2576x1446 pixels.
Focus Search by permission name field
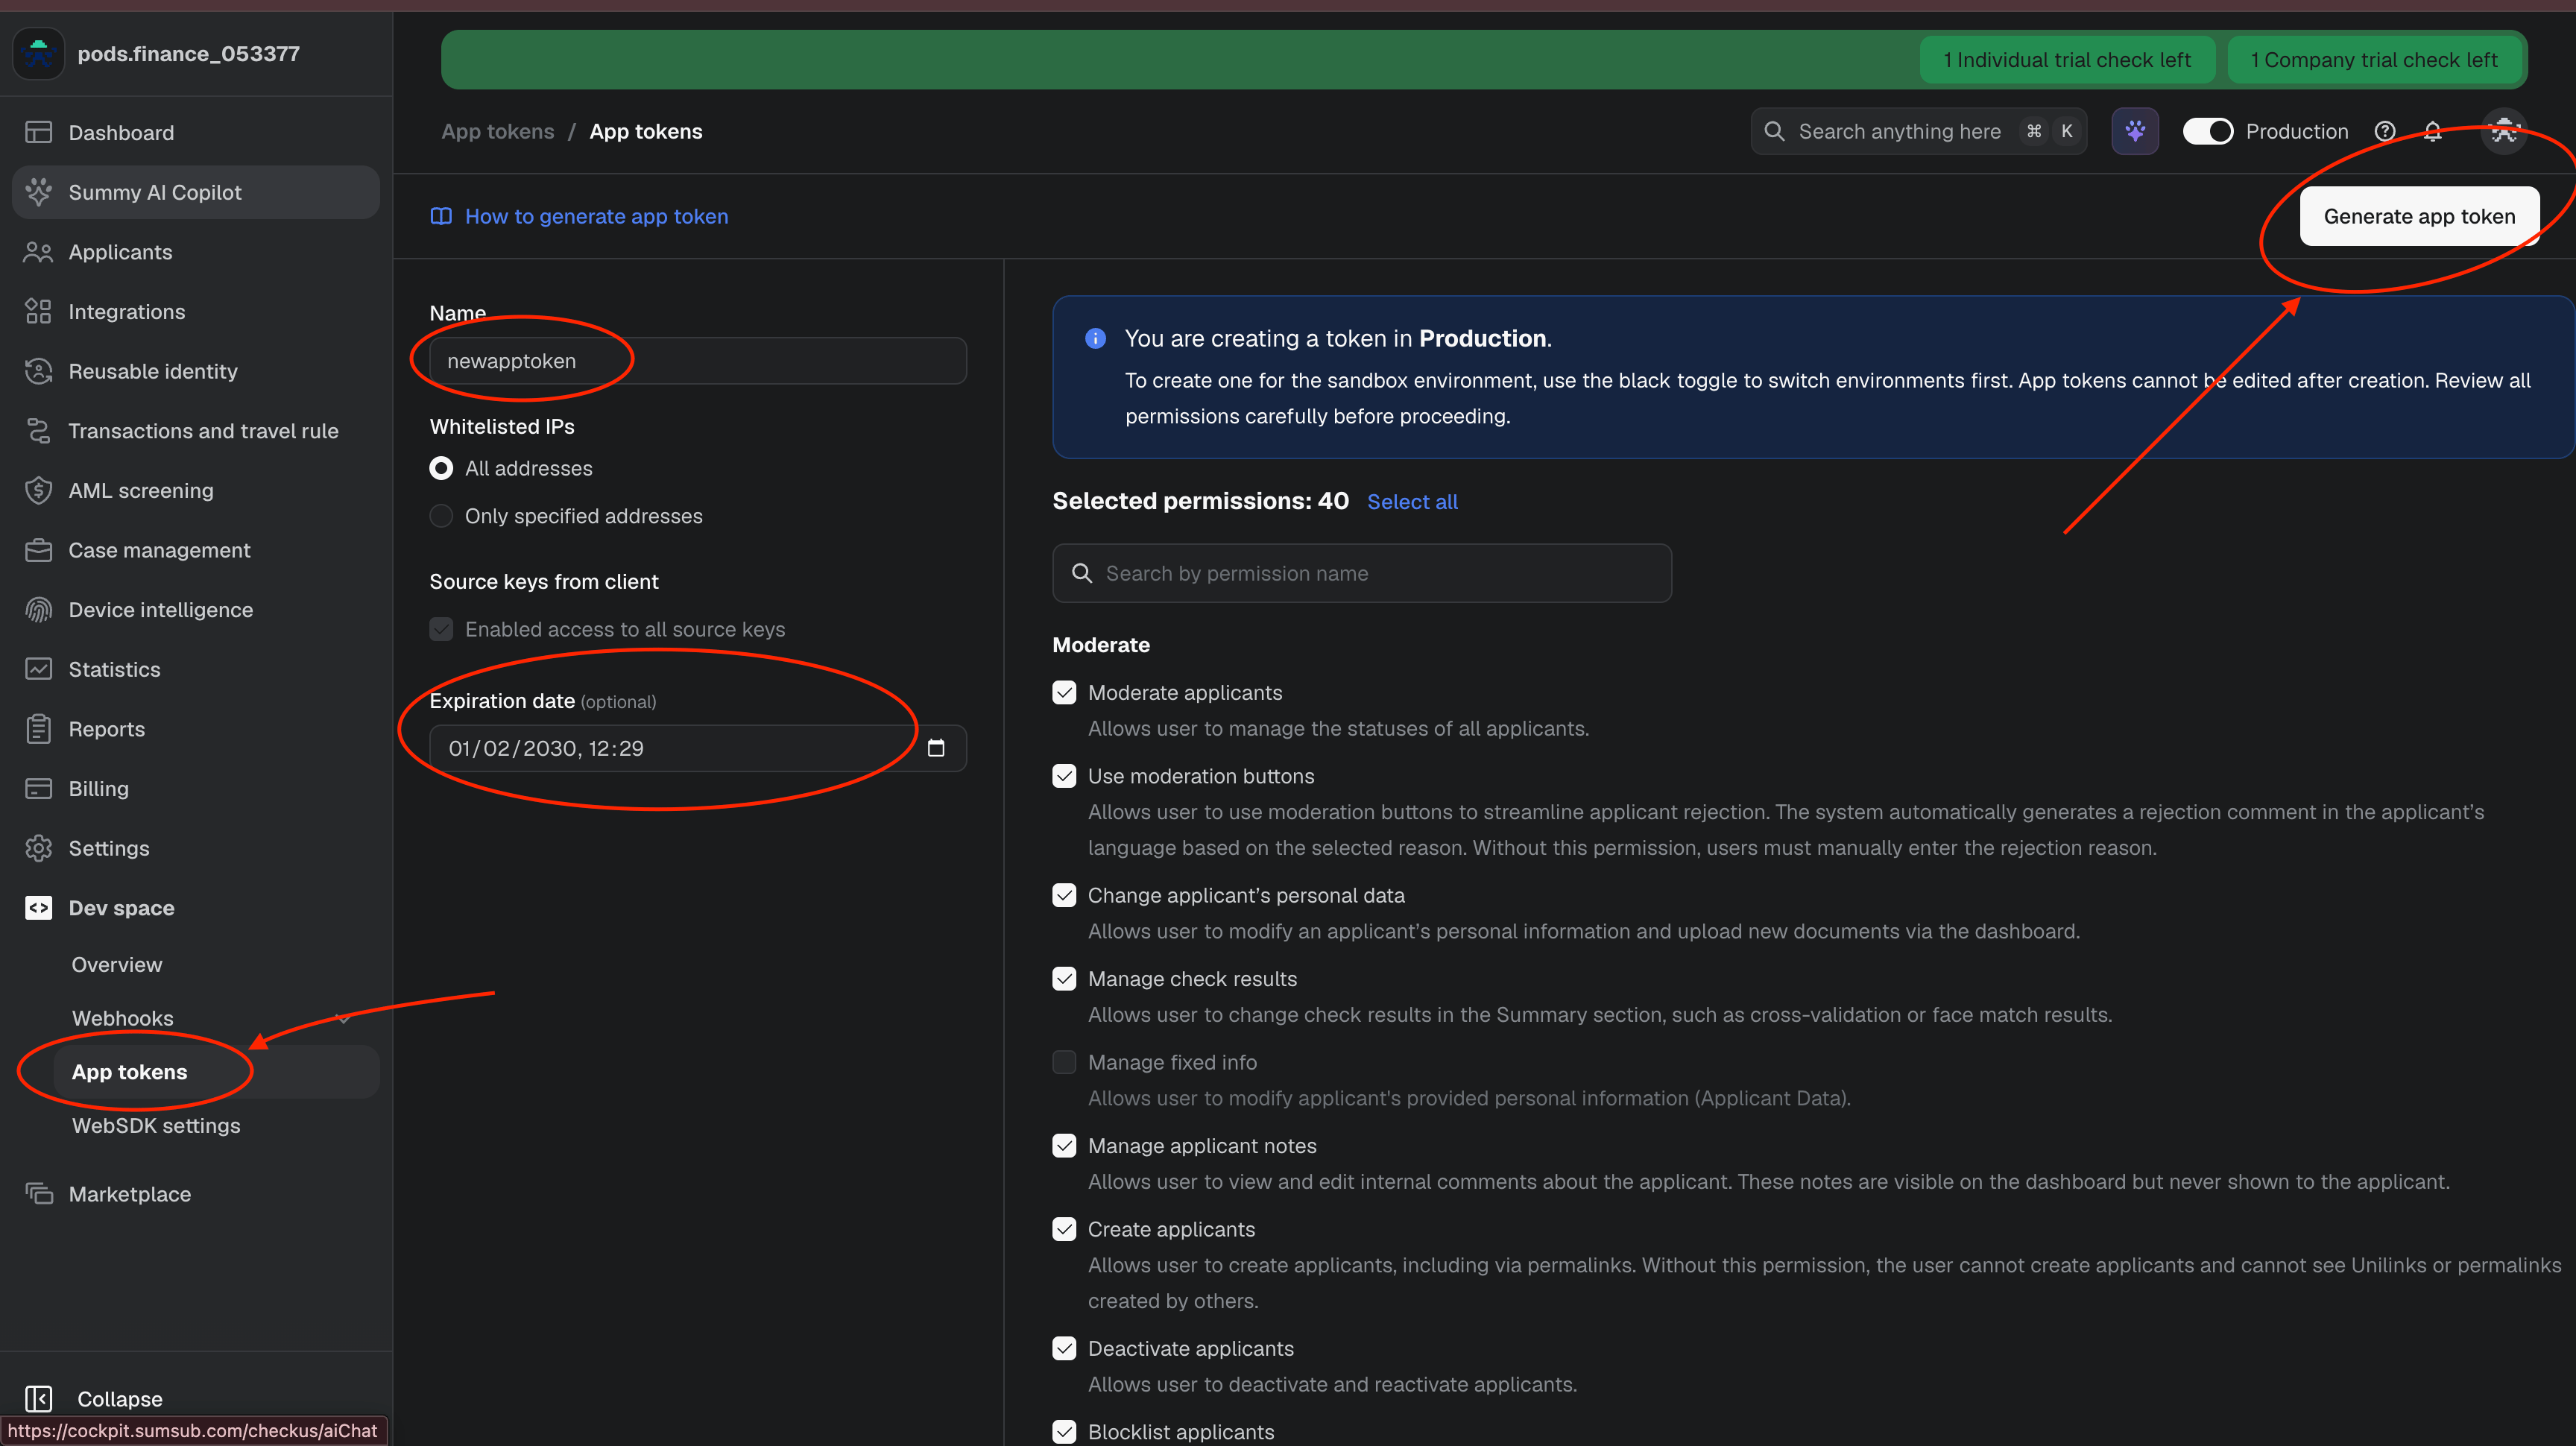pos(1362,573)
